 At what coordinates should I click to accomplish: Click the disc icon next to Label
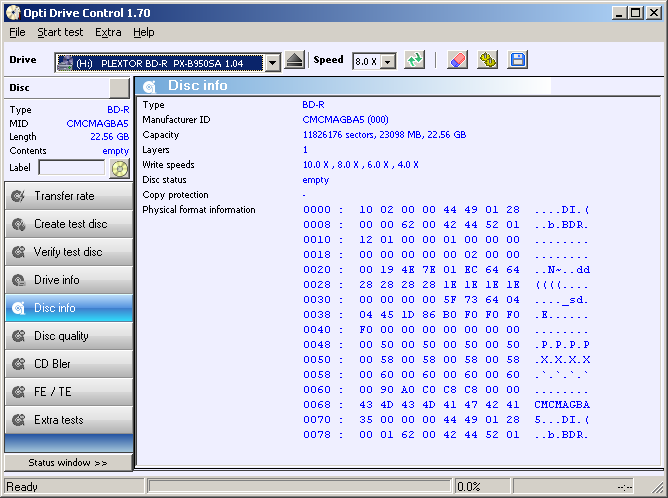click(x=120, y=169)
